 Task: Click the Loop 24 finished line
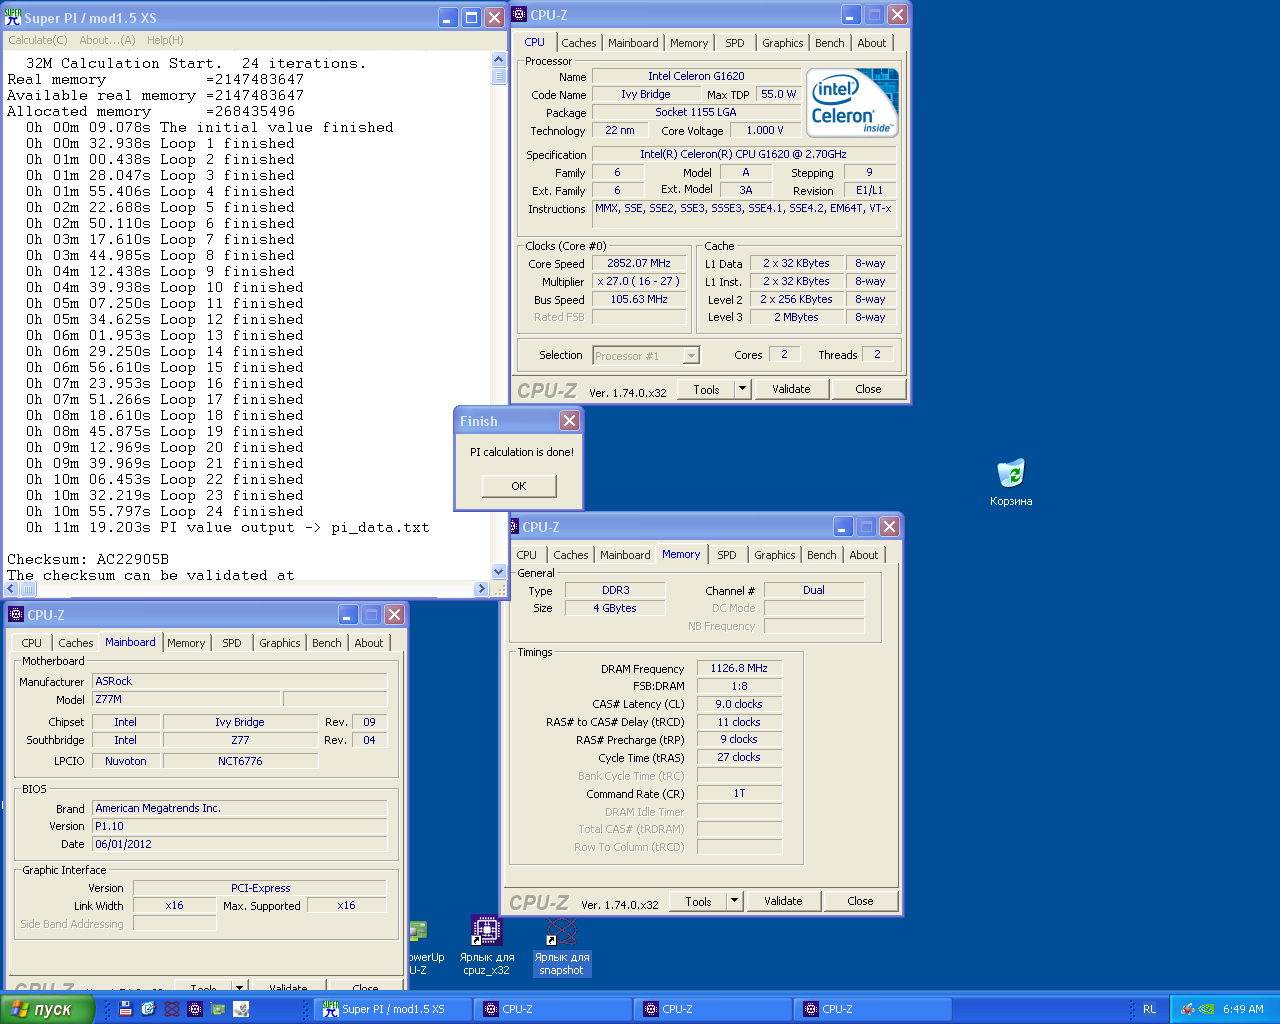tap(165, 511)
